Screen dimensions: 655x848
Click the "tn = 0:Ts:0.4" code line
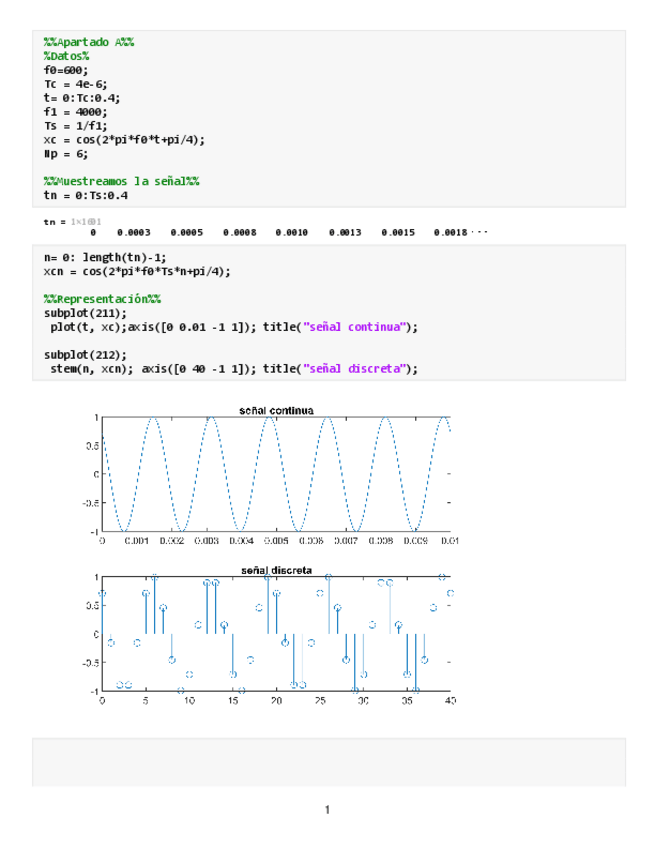[86, 196]
